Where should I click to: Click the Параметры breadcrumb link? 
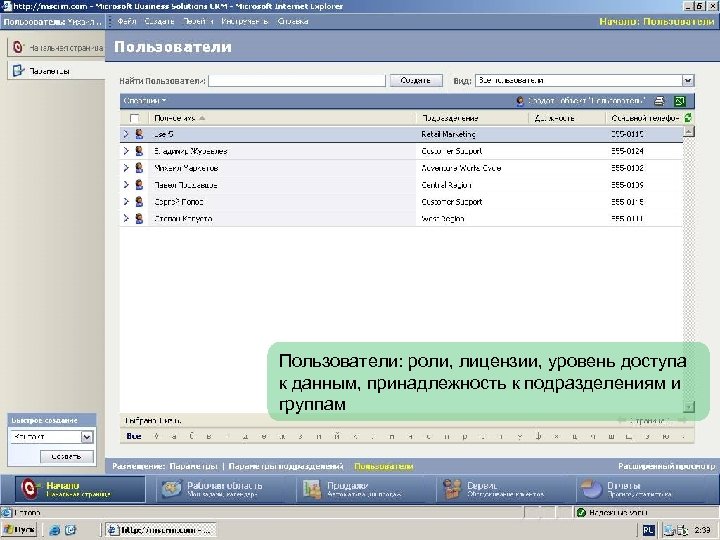[x=193, y=466]
